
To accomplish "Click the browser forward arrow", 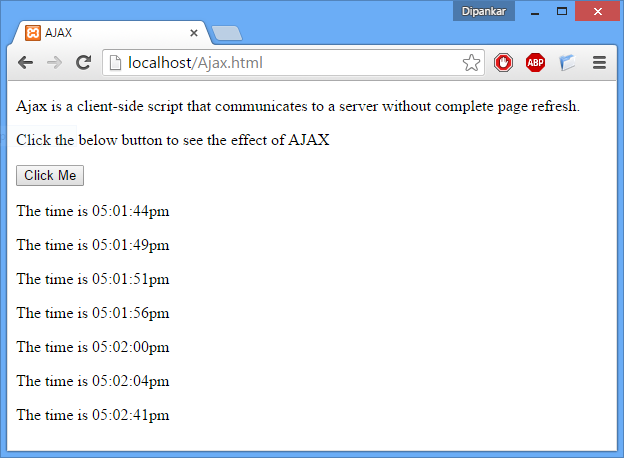I will click(x=54, y=62).
